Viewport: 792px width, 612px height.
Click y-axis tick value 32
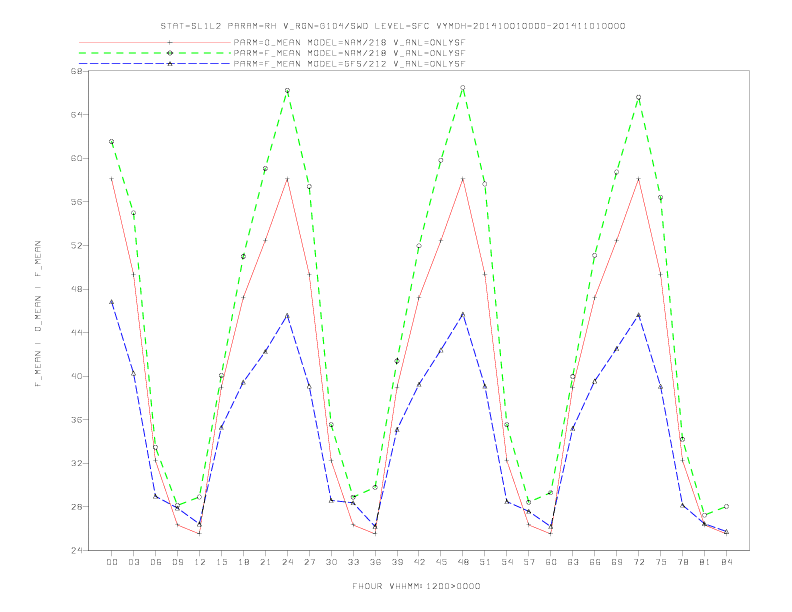pyautogui.click(x=77, y=463)
